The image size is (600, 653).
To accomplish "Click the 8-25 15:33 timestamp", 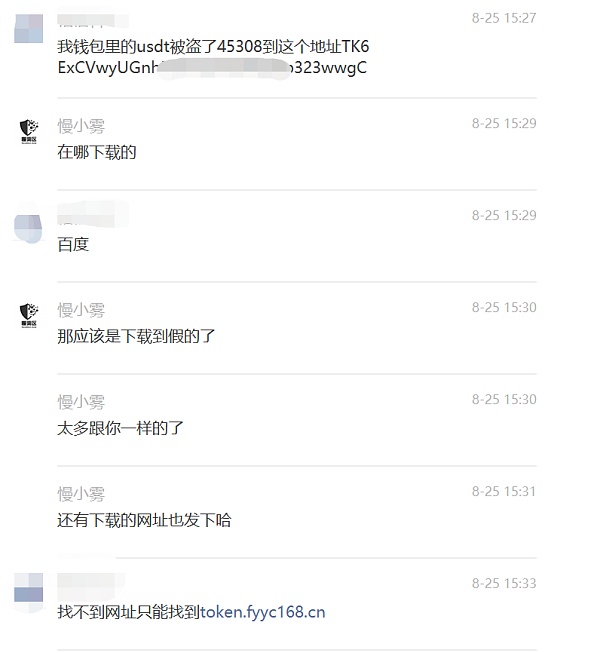I will tap(504, 583).
